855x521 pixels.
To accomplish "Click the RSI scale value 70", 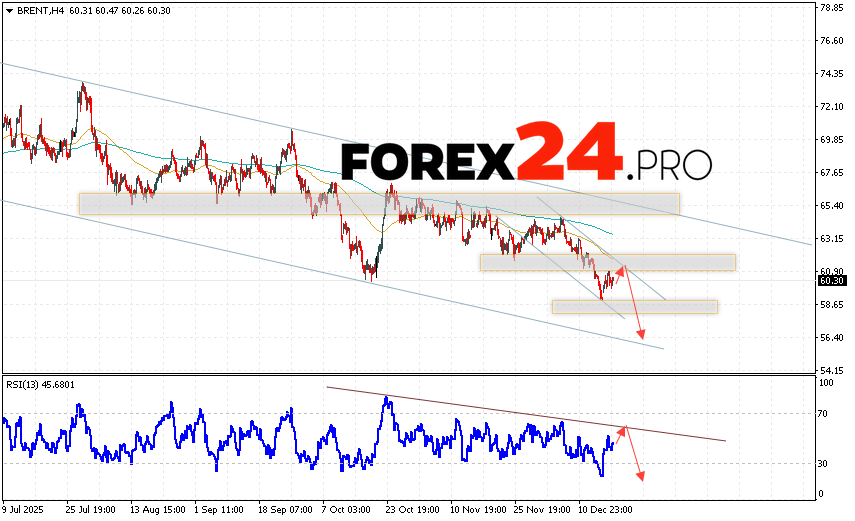I will [x=823, y=414].
